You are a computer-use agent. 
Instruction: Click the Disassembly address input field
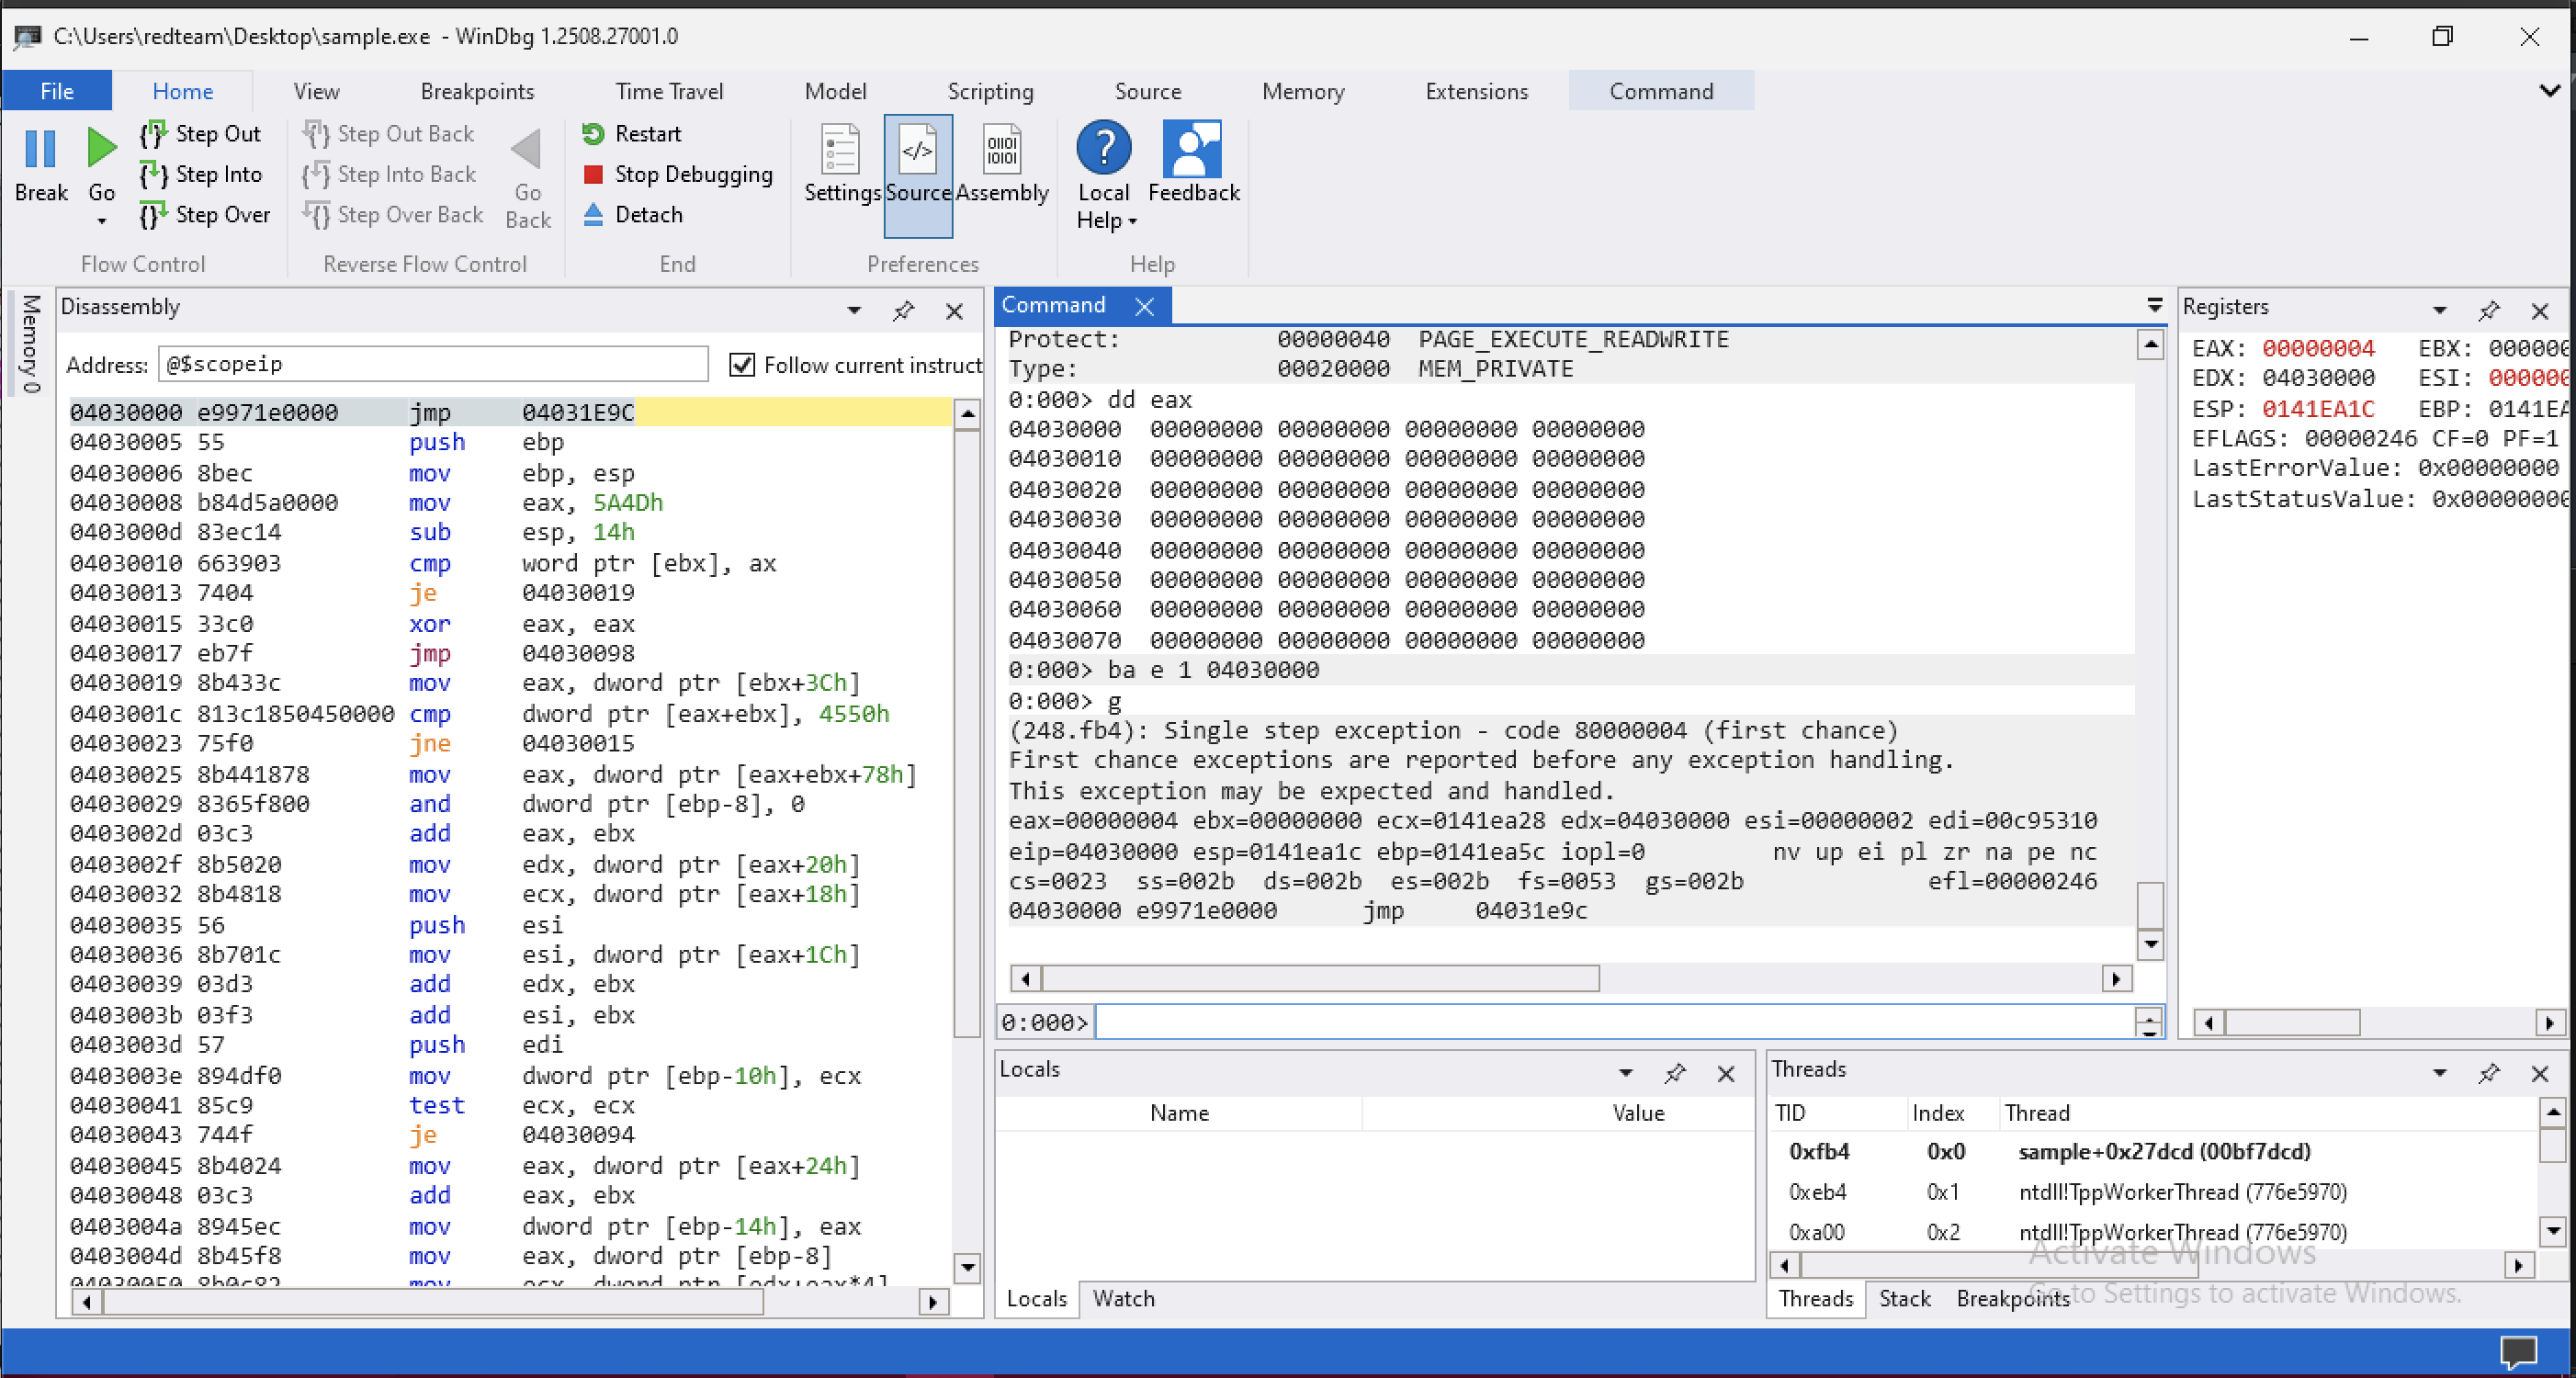point(433,364)
